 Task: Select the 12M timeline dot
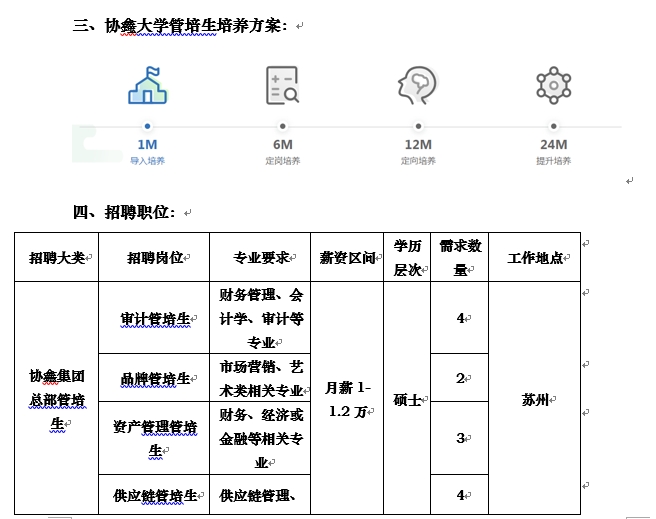(x=418, y=126)
